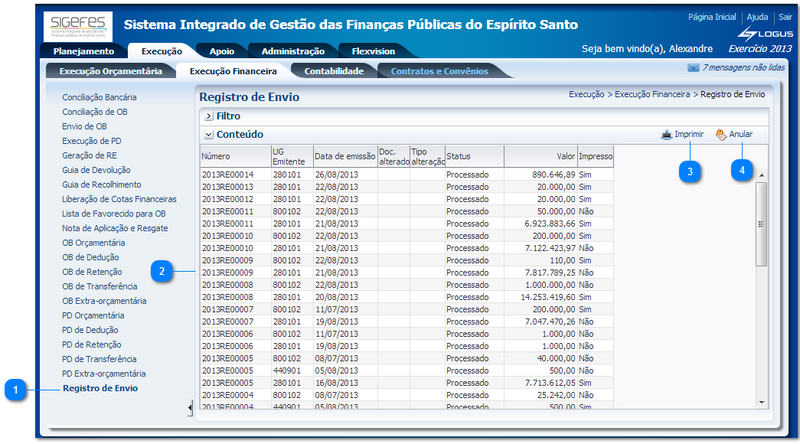Click the Execução breadcrumb link
800x444 pixels.
[x=586, y=94]
